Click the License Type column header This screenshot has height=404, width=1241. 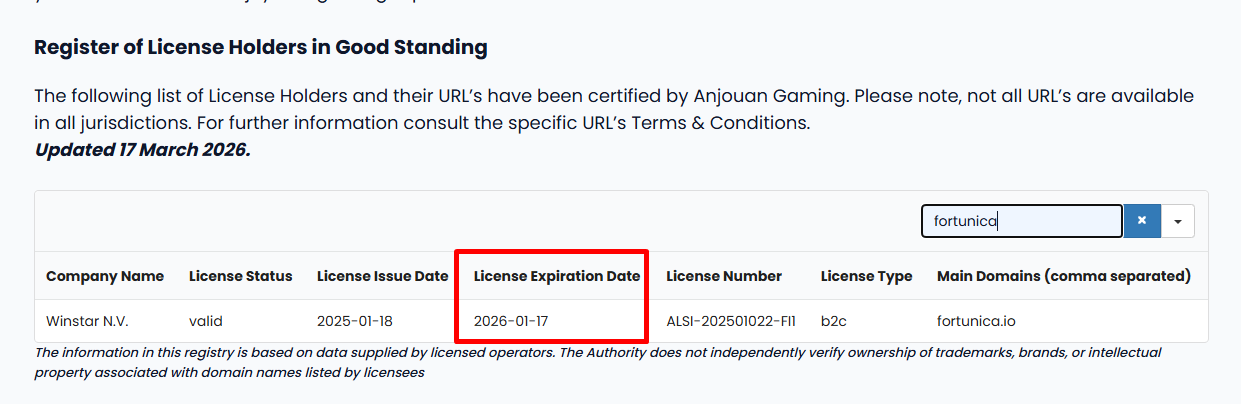(866, 276)
